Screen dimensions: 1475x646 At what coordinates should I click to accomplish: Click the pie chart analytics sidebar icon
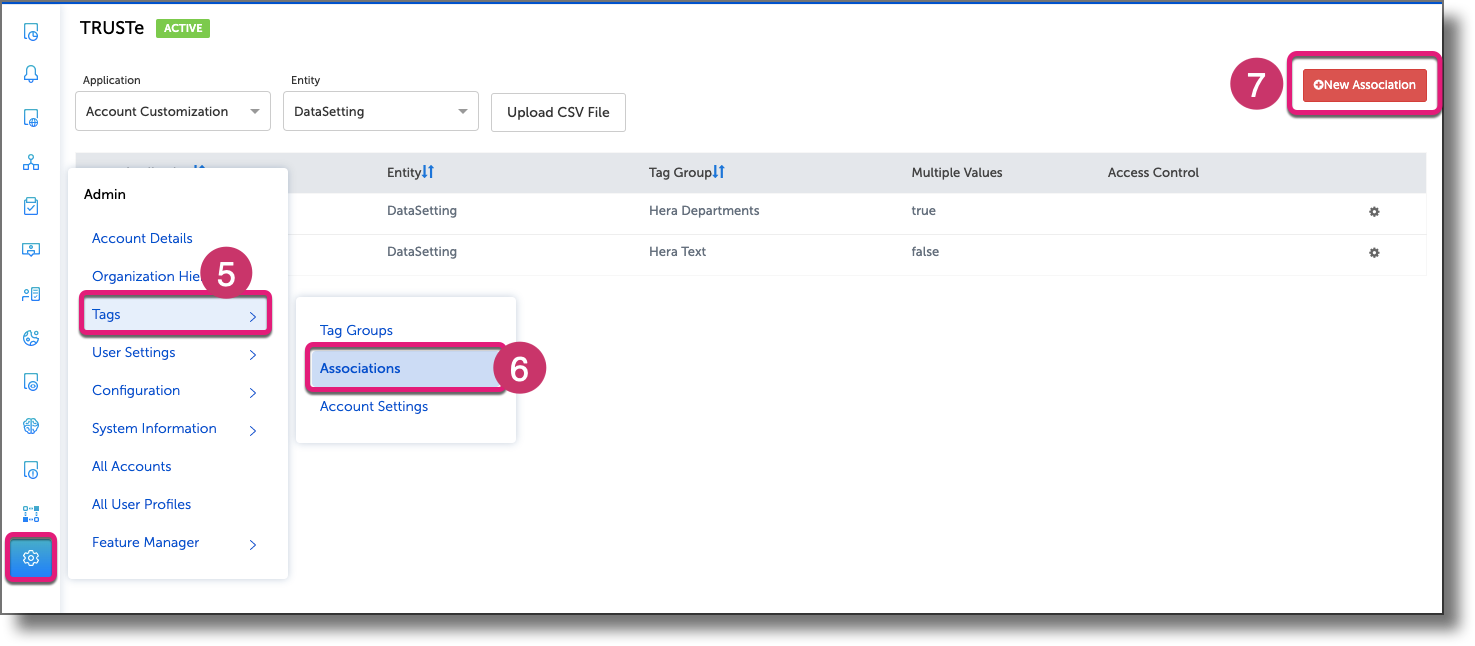pos(30,337)
